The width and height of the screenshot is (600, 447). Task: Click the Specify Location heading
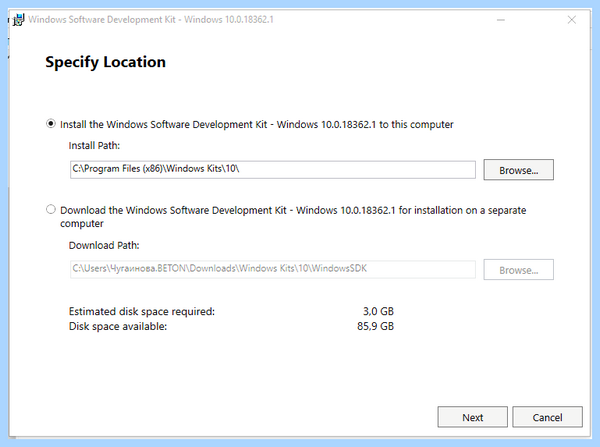(106, 62)
